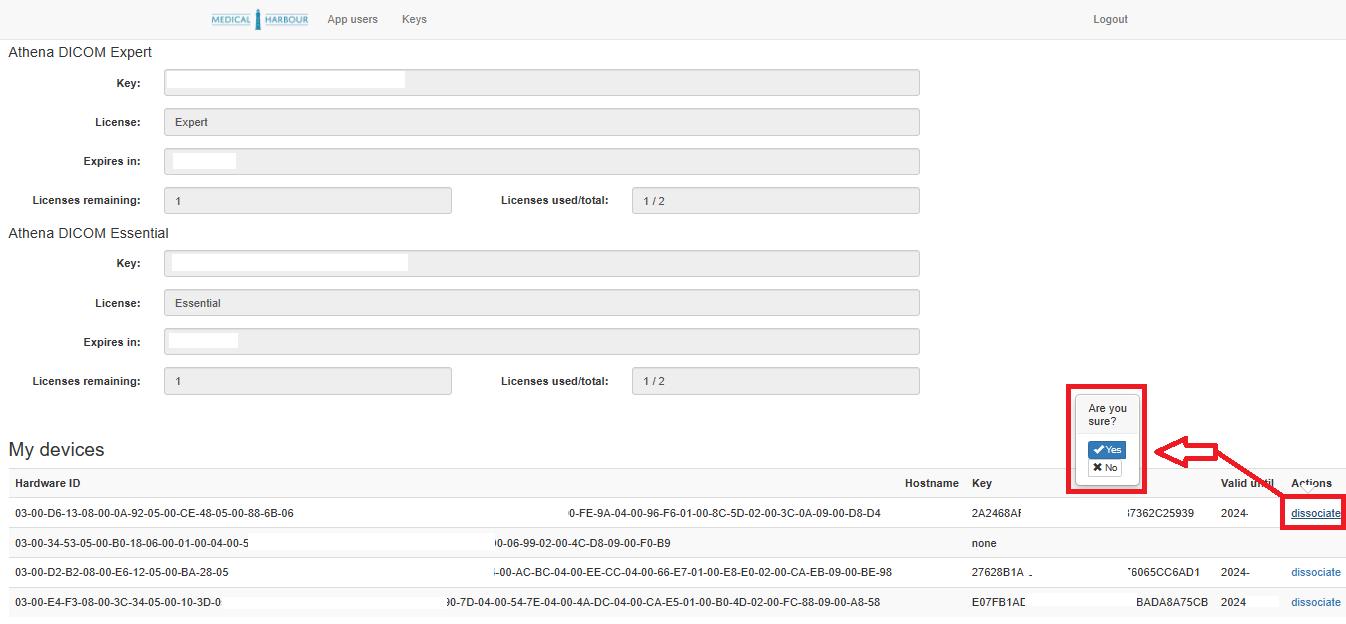Viewport: 1346px width, 624px height.
Task: Click the Expert License field
Action: tap(541, 122)
